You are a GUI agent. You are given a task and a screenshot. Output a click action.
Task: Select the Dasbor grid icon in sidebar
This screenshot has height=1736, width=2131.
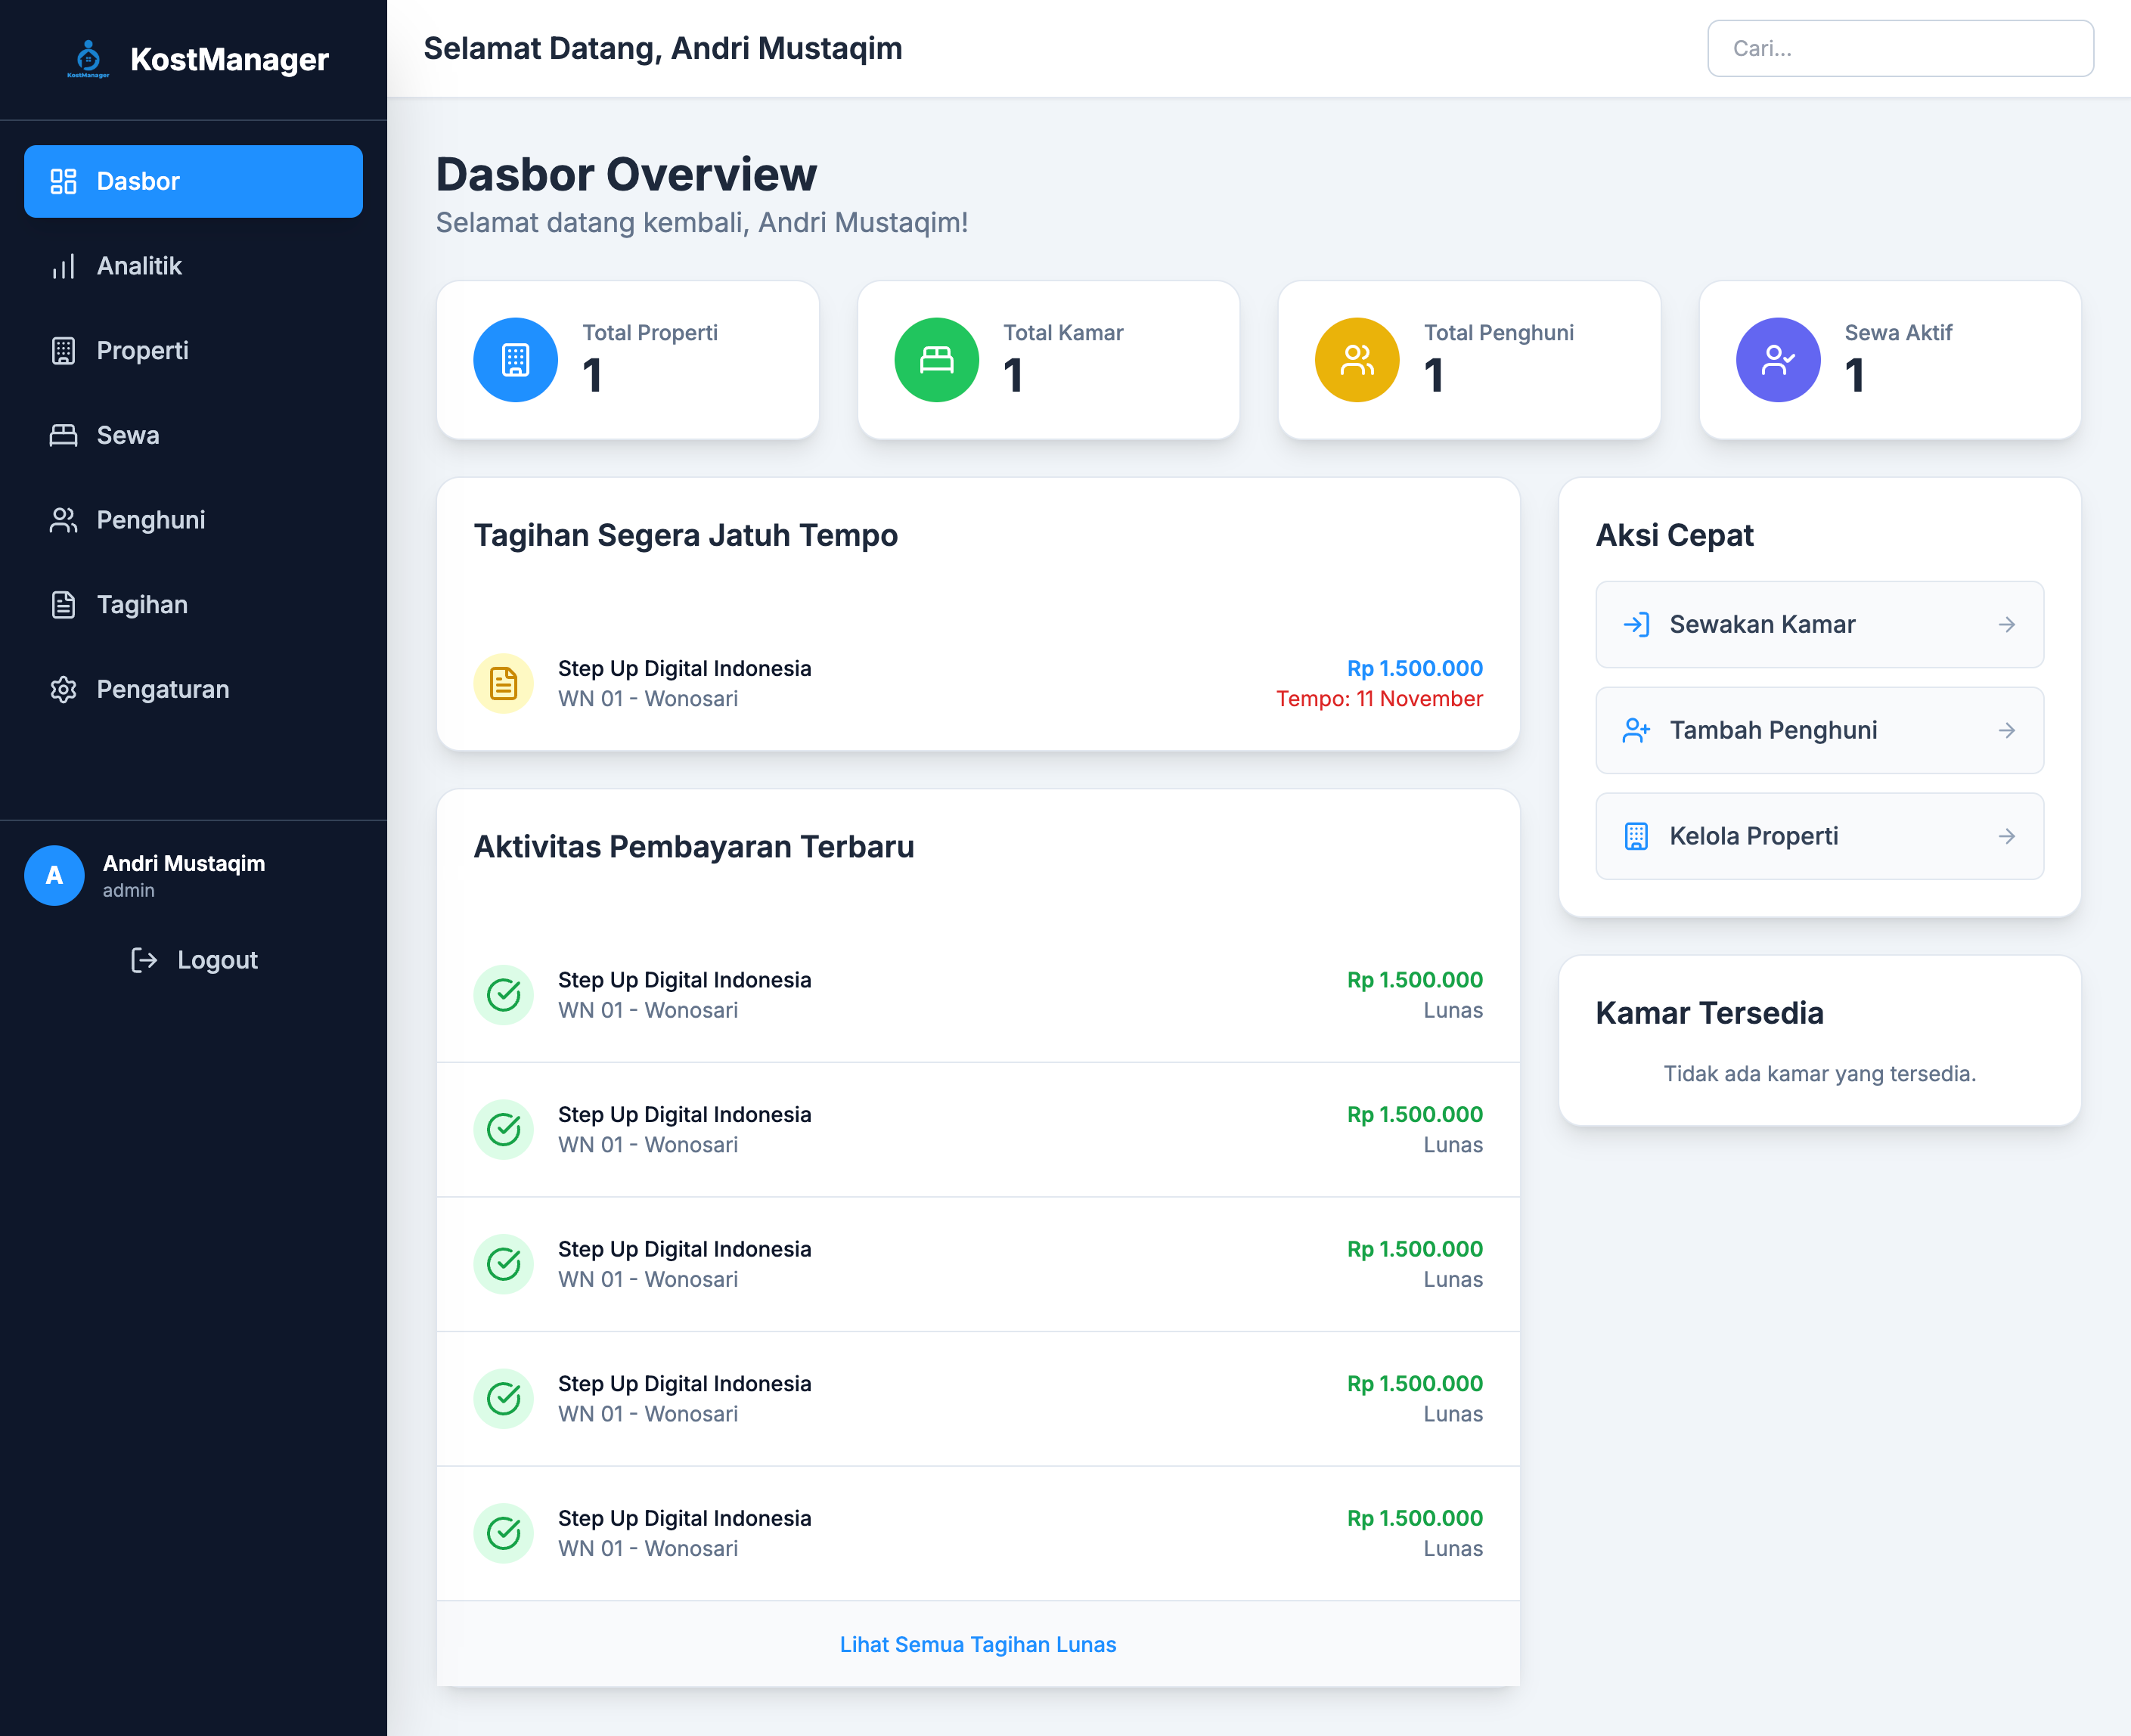coord(63,181)
